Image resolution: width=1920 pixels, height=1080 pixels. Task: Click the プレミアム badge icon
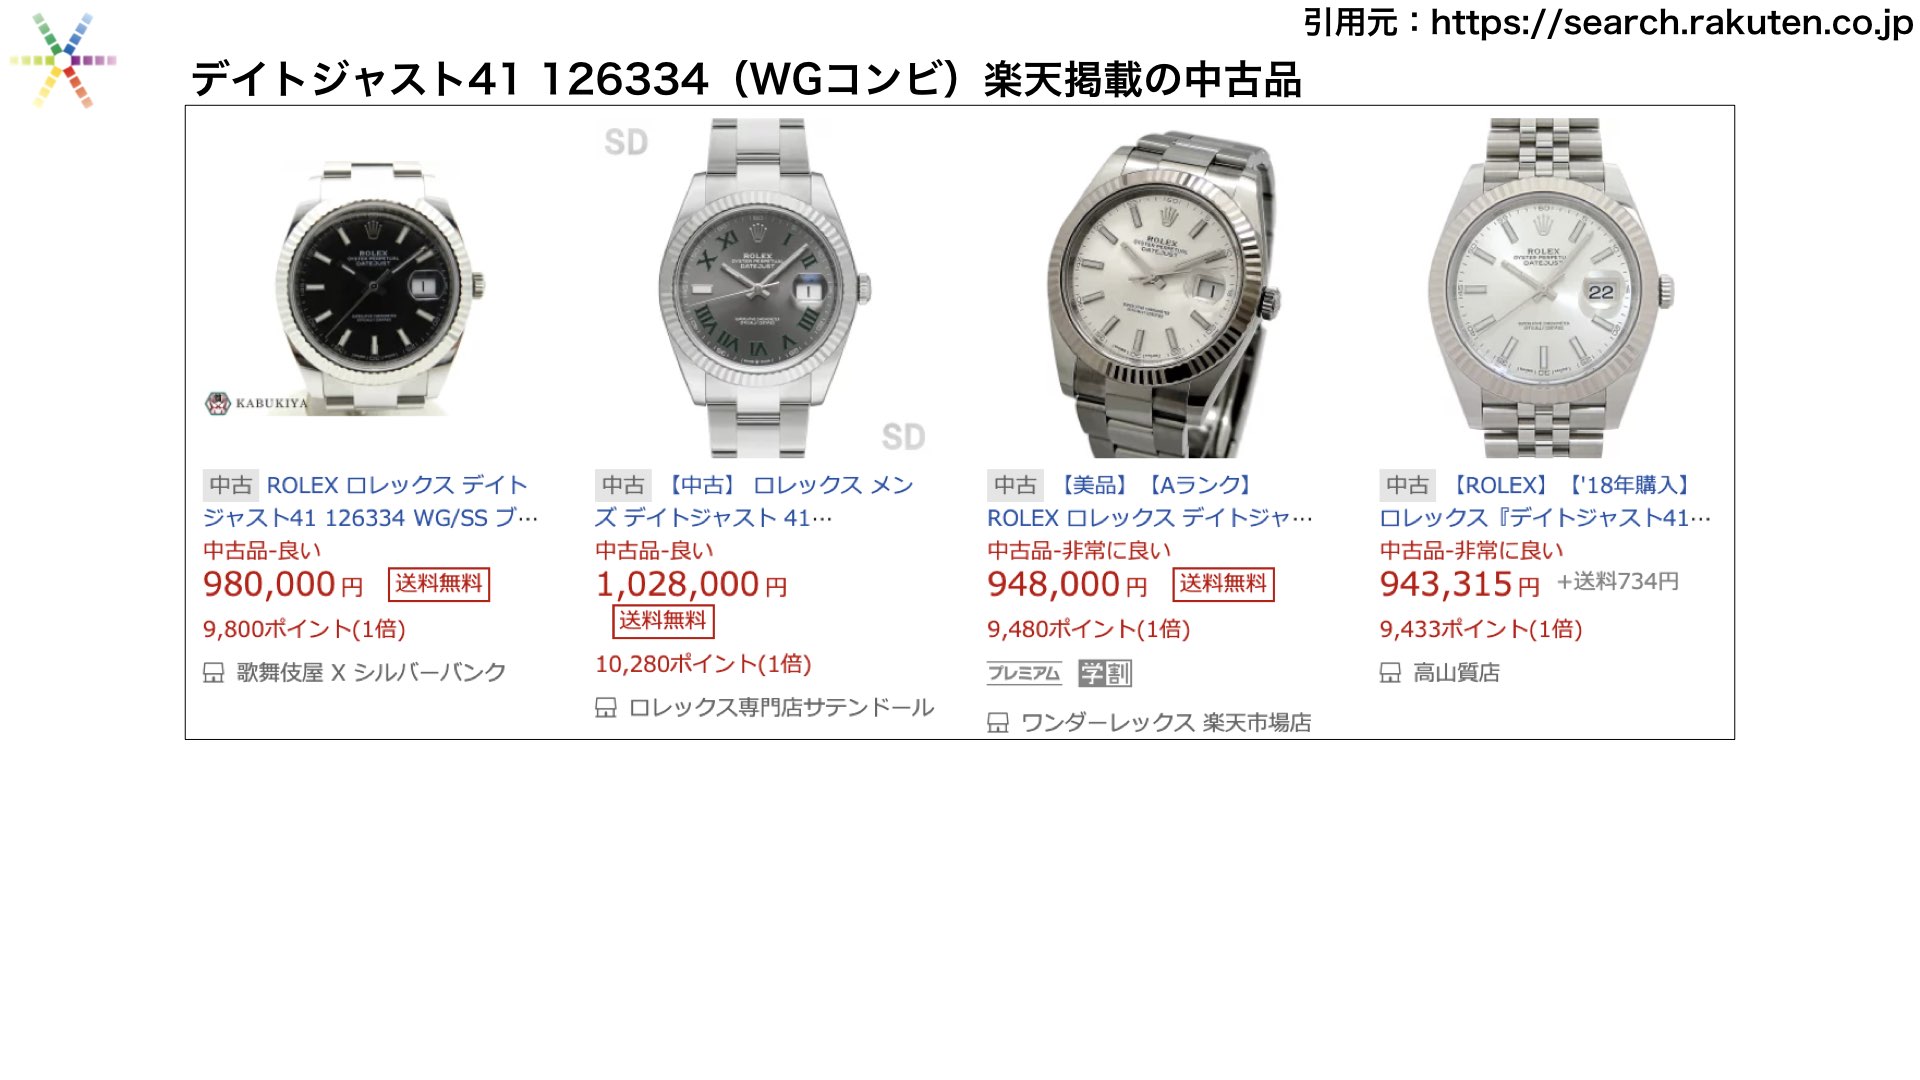tap(1024, 673)
